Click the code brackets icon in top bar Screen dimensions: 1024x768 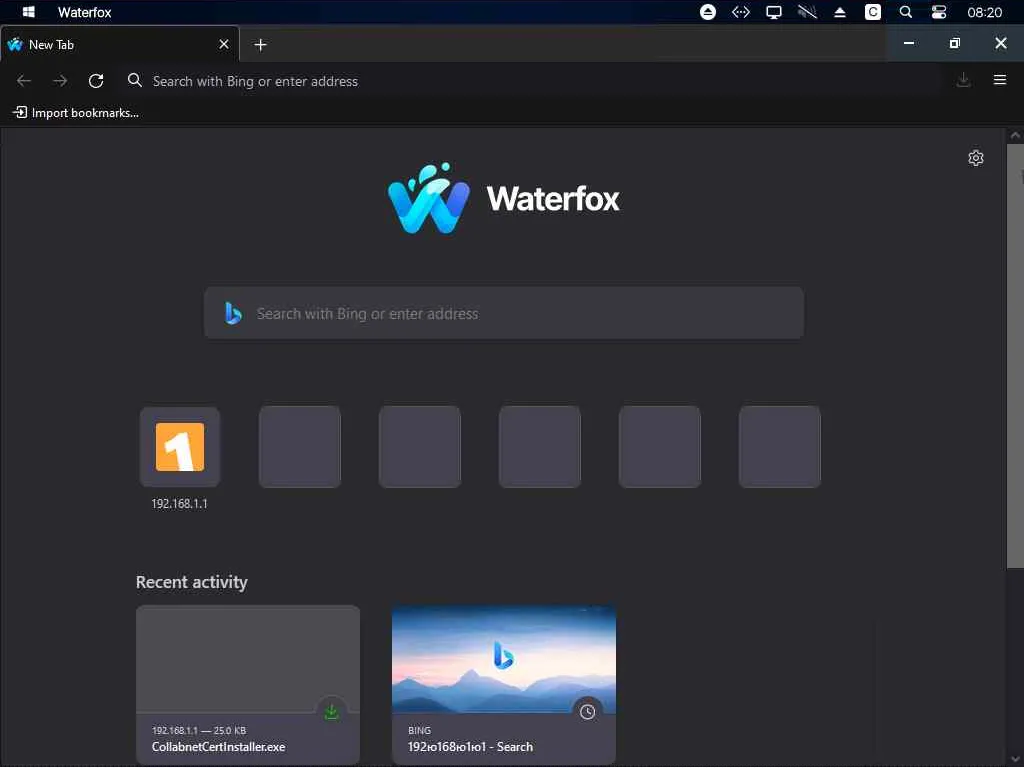[741, 12]
